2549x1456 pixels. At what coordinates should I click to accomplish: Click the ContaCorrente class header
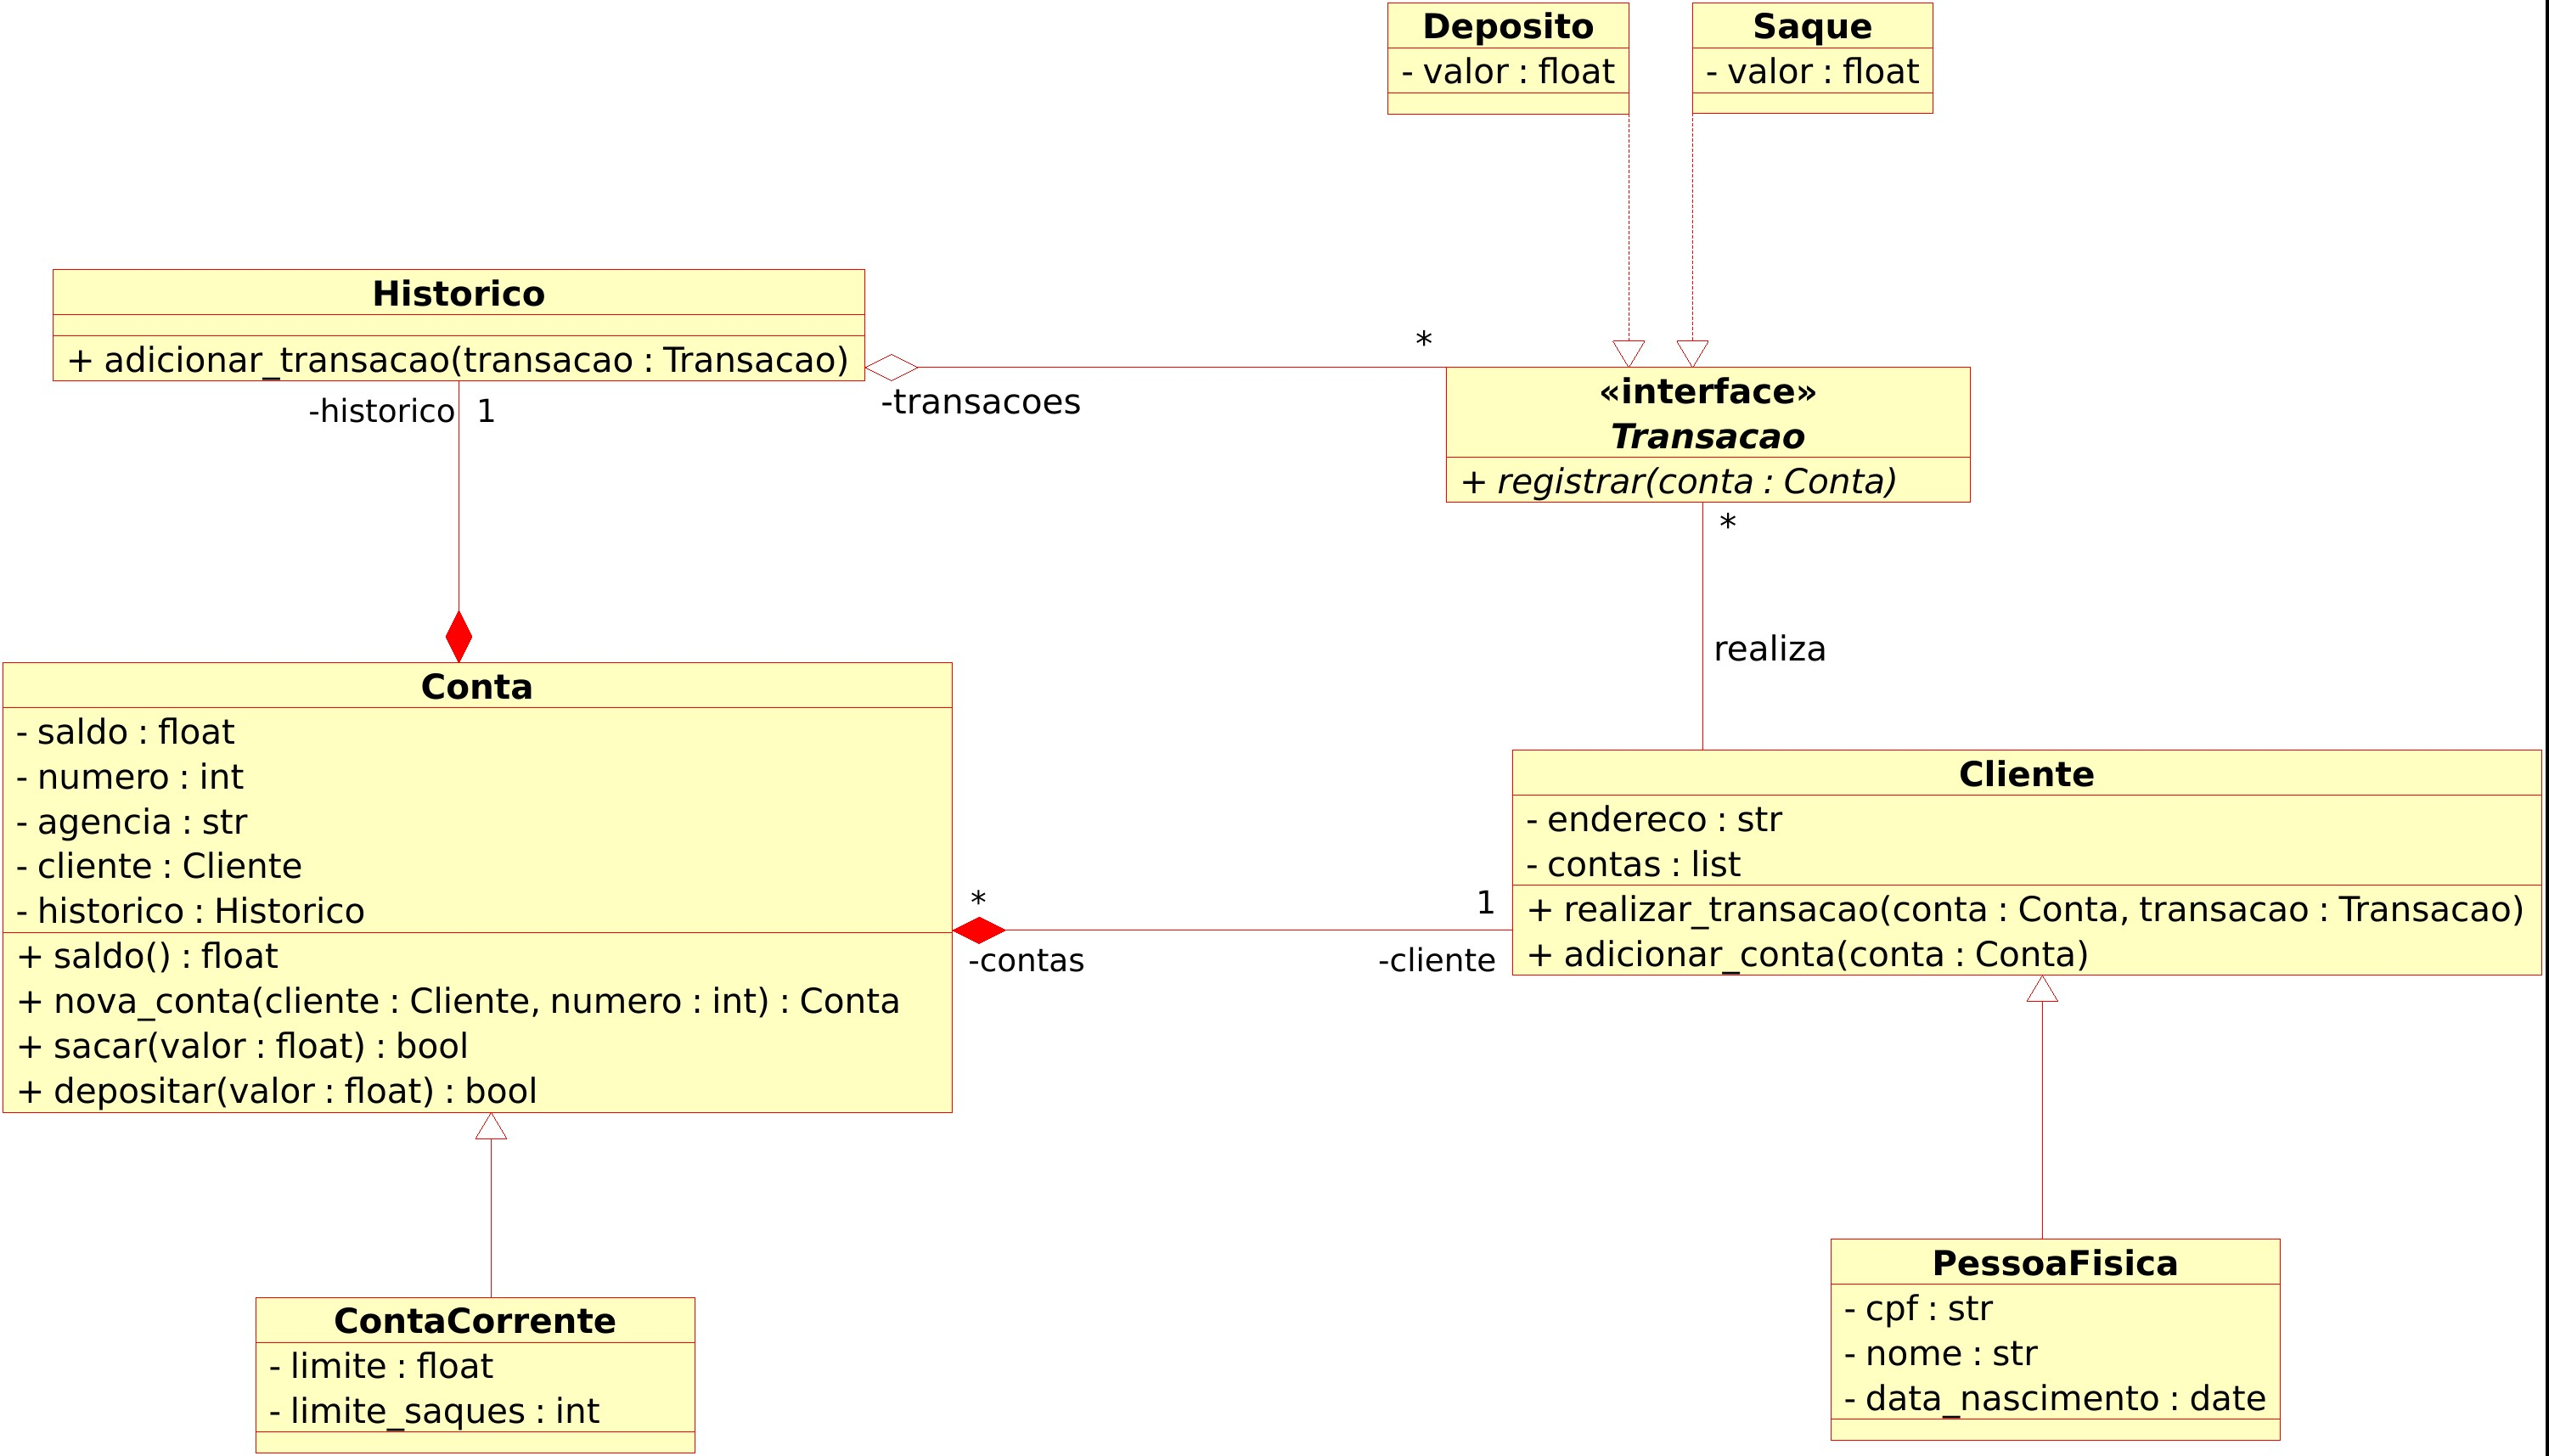pyautogui.click(x=475, y=1319)
